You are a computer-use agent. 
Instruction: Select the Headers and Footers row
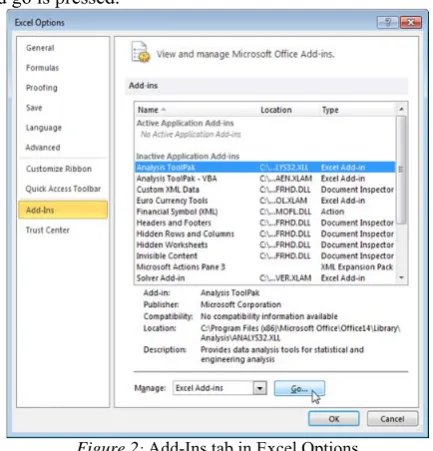click(x=265, y=223)
